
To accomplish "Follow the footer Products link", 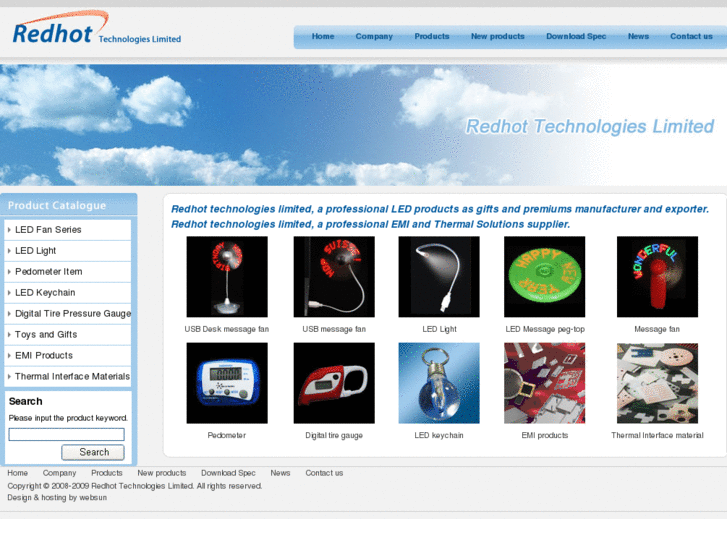I will coord(107,473).
